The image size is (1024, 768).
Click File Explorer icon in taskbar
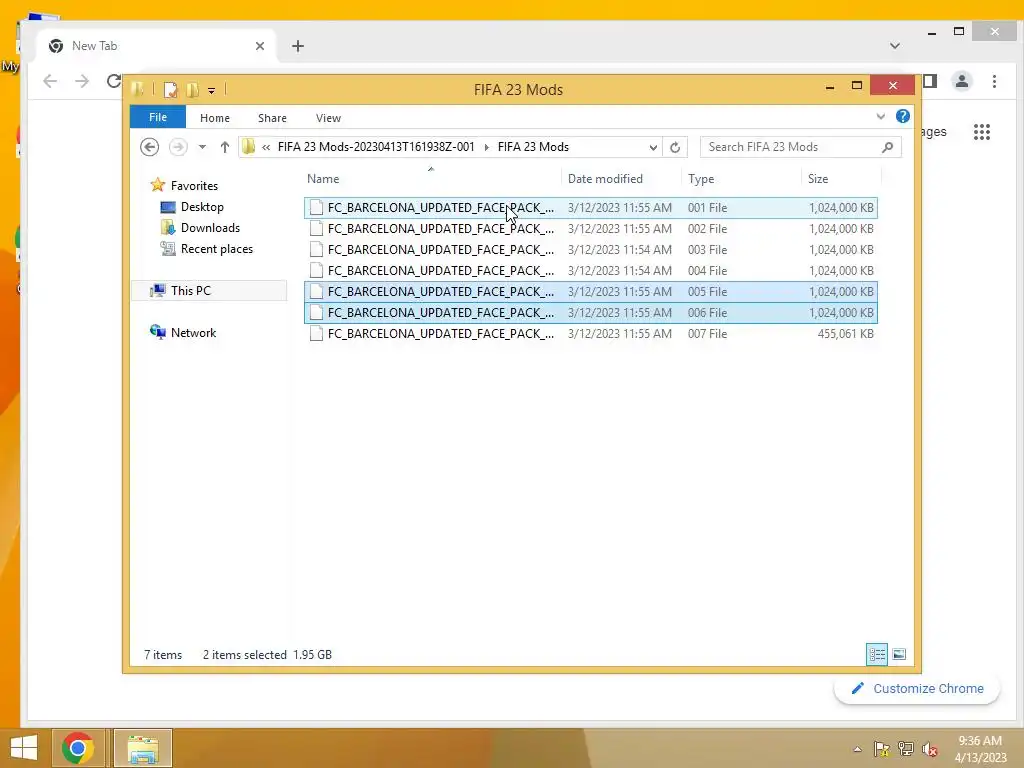(x=143, y=748)
